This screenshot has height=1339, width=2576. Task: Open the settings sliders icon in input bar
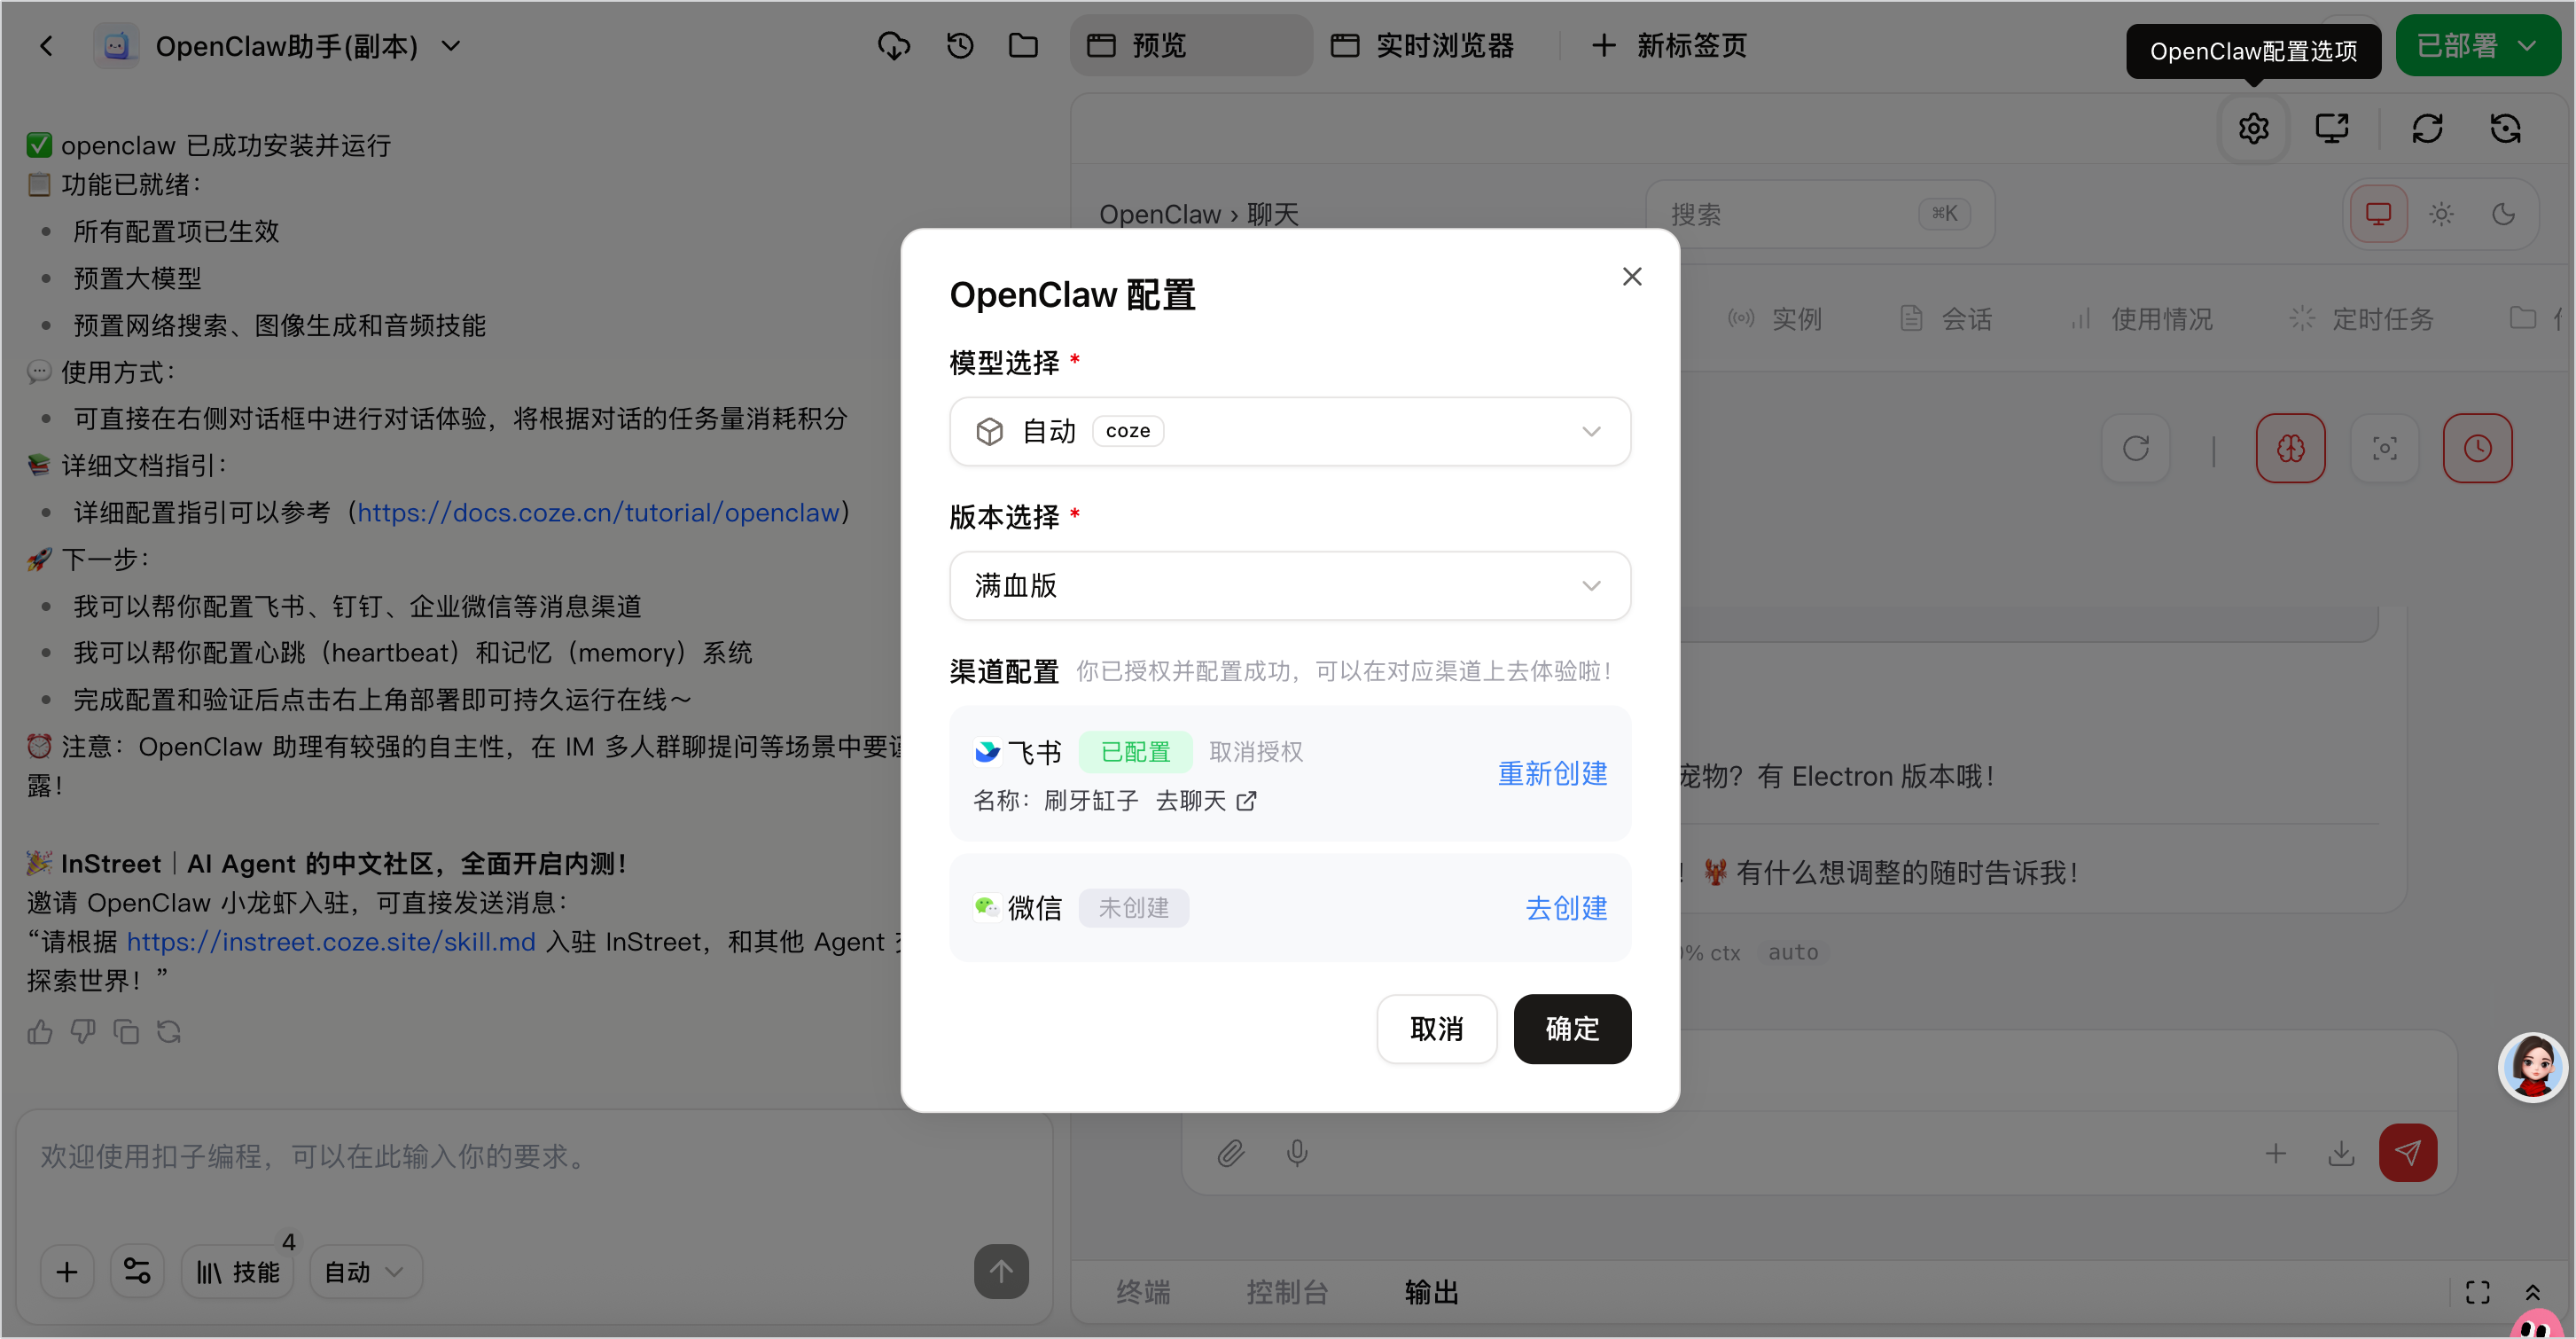click(x=137, y=1271)
